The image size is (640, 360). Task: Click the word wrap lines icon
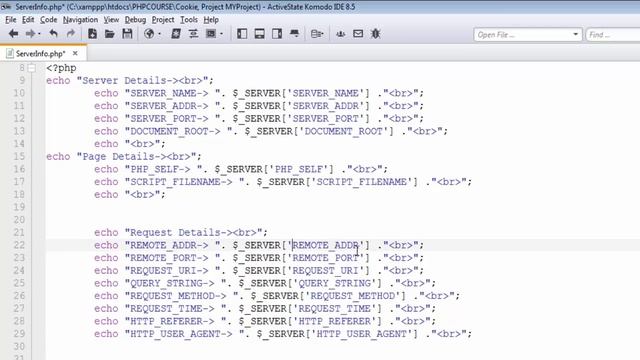[193, 34]
